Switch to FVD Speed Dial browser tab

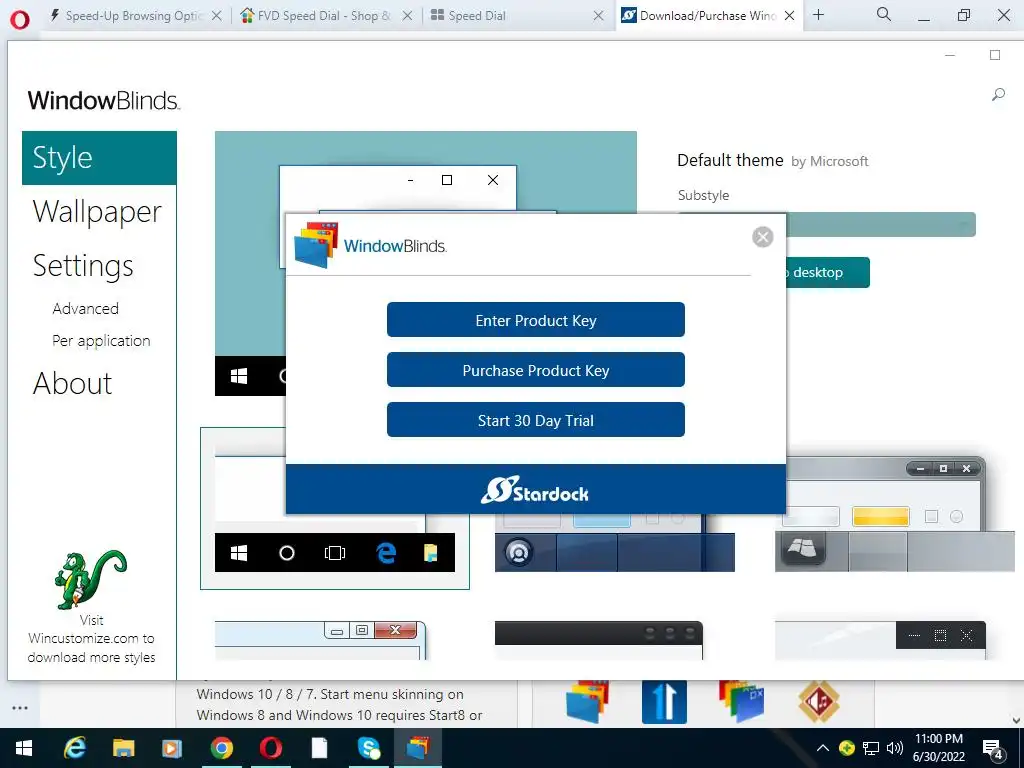(315, 16)
